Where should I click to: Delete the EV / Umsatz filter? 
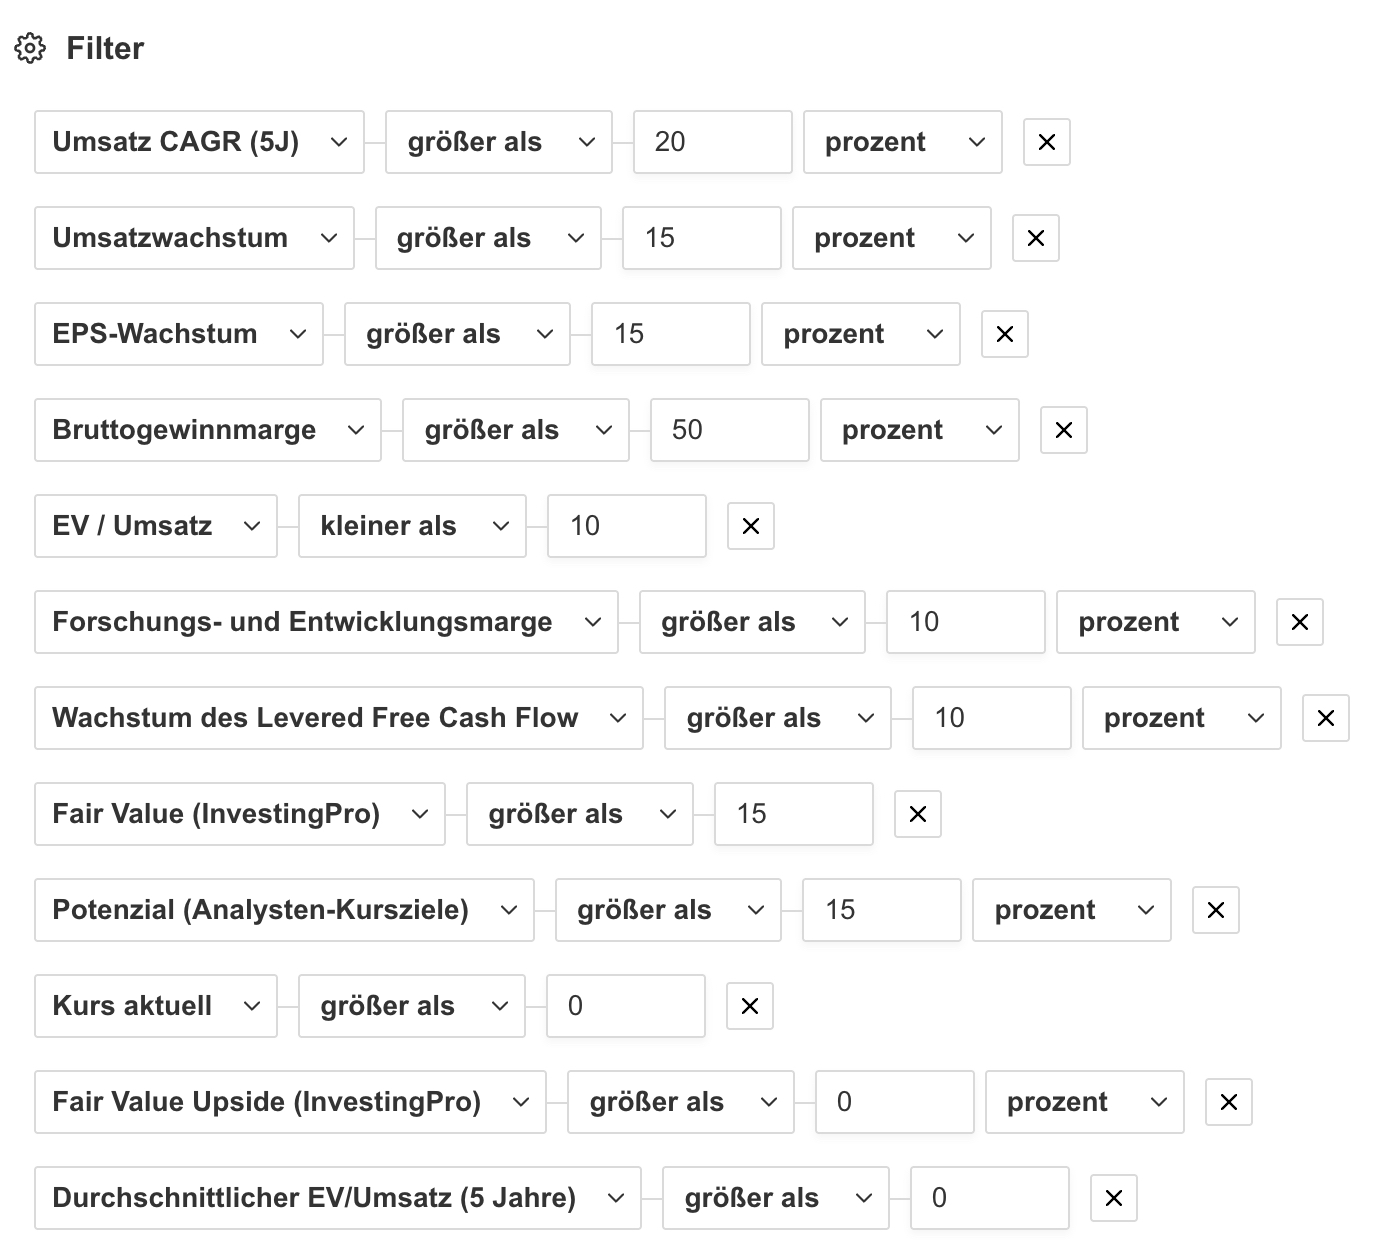coord(751,526)
